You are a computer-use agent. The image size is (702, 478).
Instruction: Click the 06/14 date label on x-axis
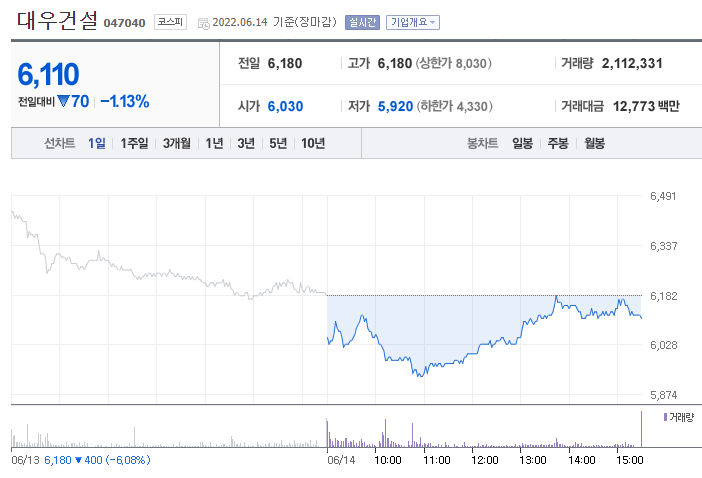[341, 460]
